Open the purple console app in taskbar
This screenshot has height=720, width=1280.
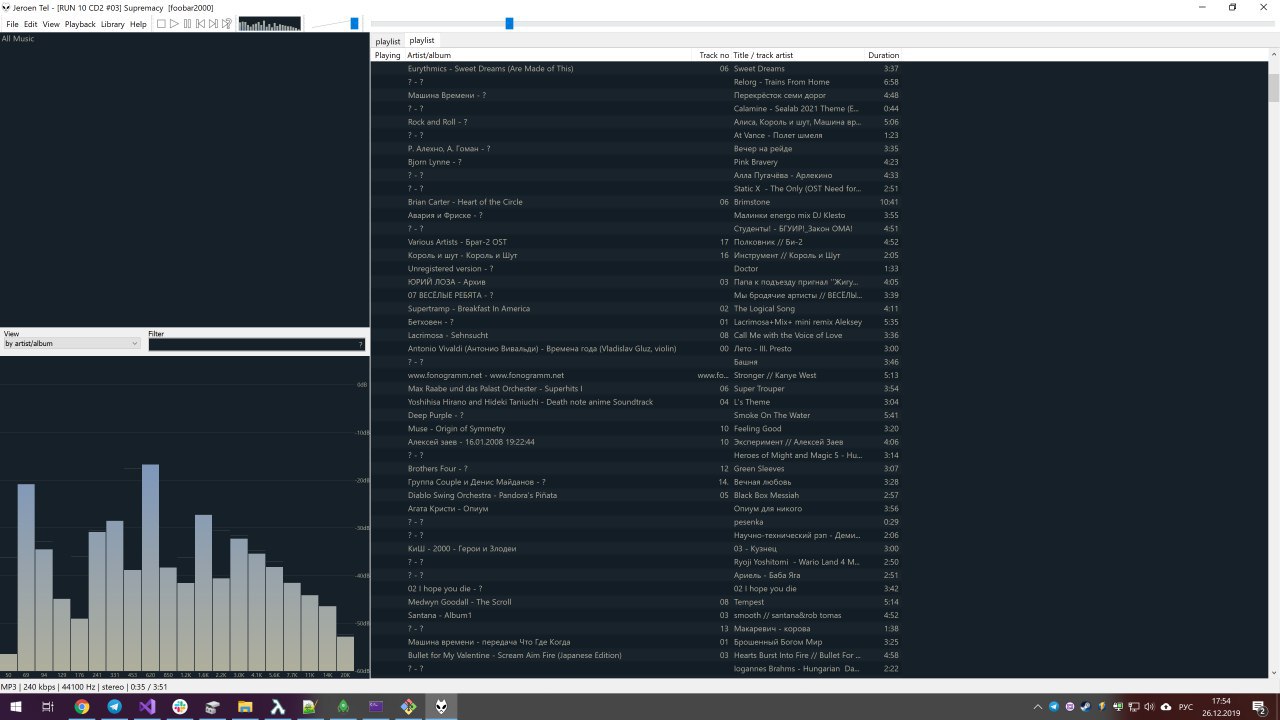376,706
